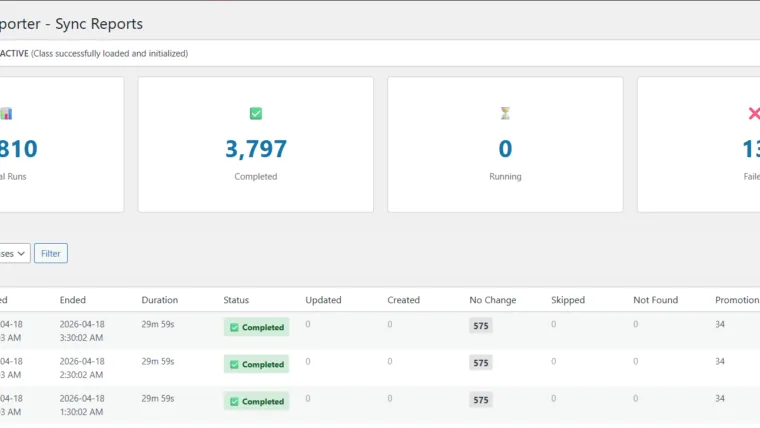
Task: Click Completed badge in the 2:30:02 AM row
Action: click(x=256, y=364)
